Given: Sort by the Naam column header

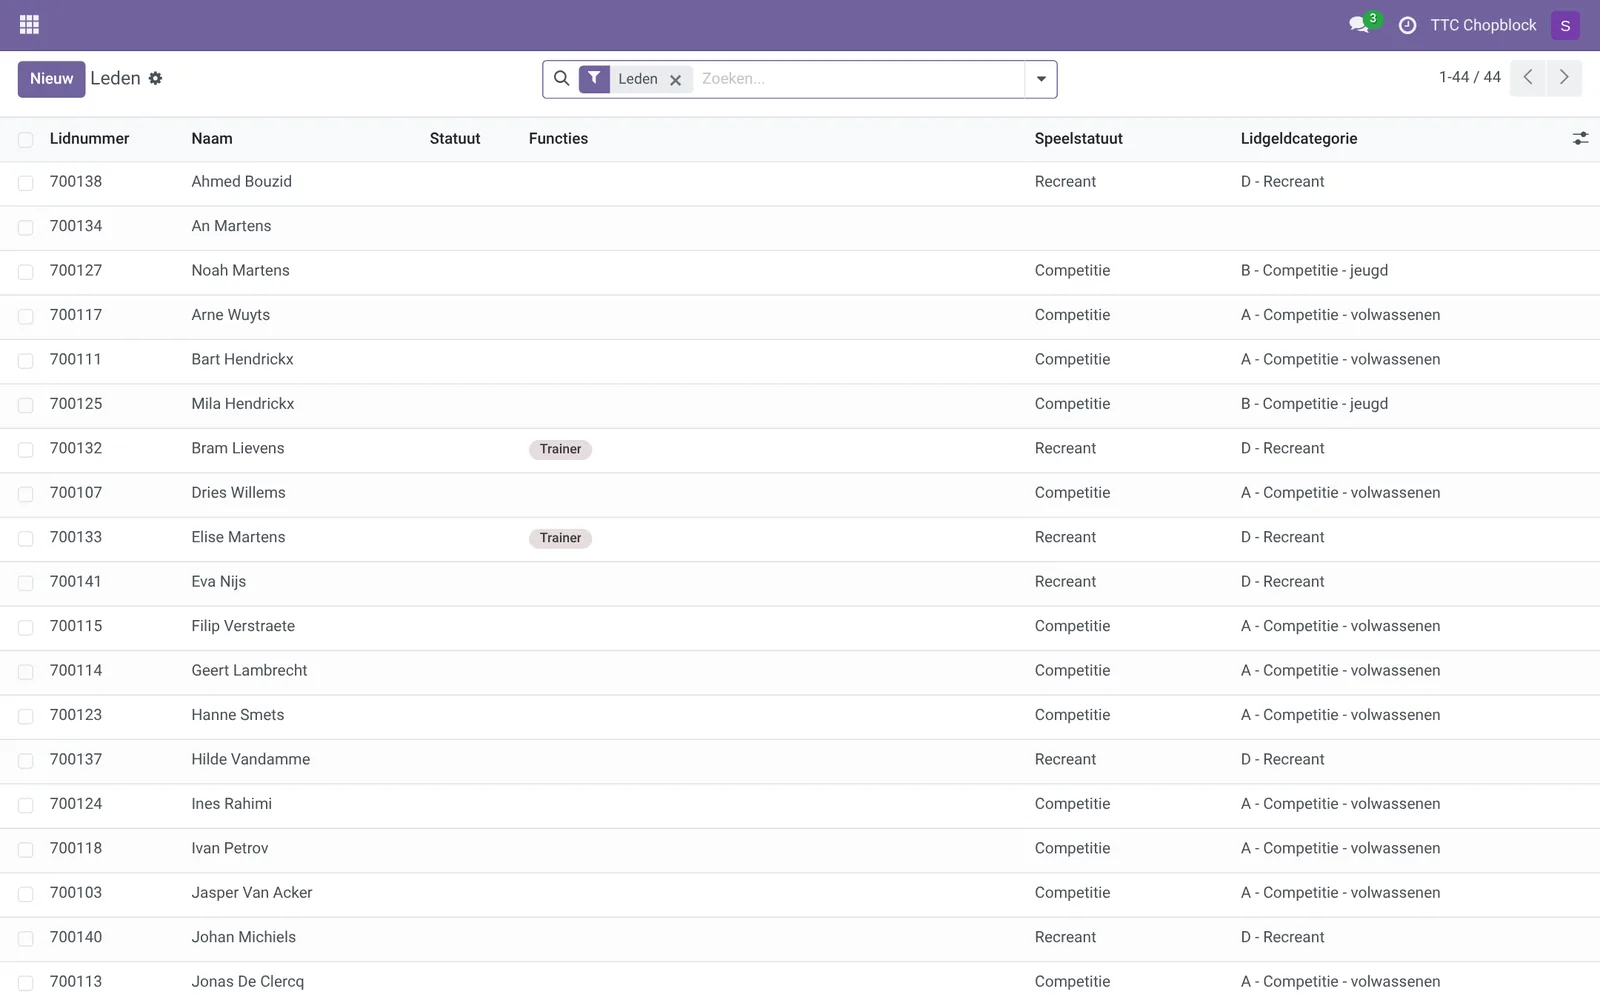Looking at the screenshot, I should point(212,139).
